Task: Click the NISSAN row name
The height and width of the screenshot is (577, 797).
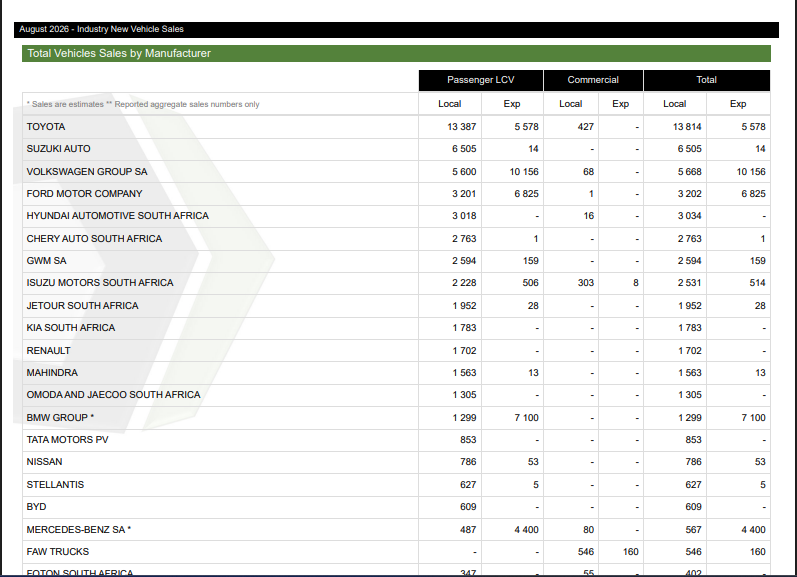Action: click(x=44, y=462)
